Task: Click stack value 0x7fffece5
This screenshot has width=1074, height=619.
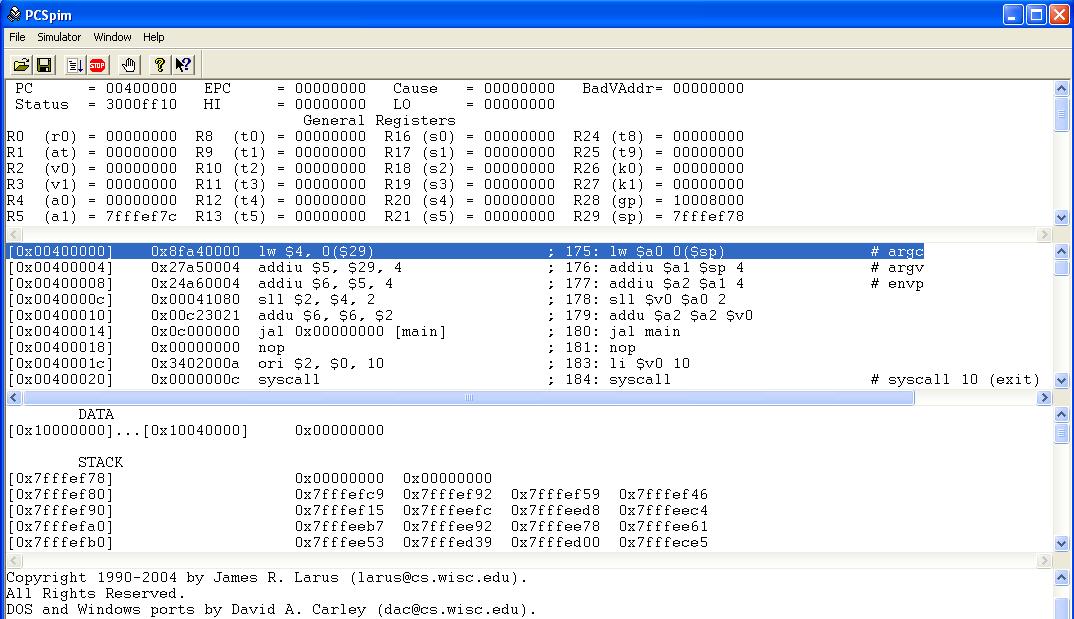Action: (x=663, y=542)
